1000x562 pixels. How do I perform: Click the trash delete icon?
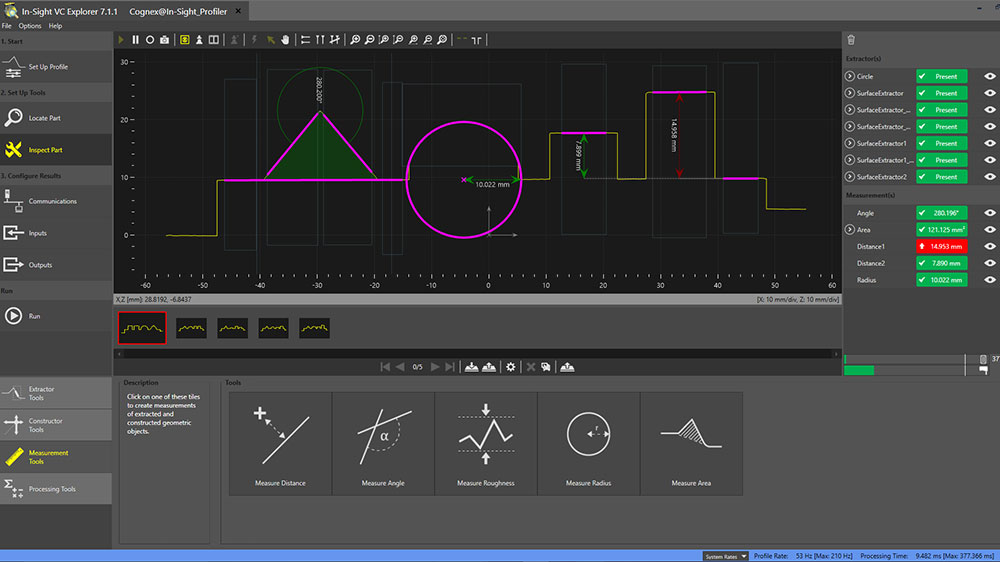tap(851, 40)
